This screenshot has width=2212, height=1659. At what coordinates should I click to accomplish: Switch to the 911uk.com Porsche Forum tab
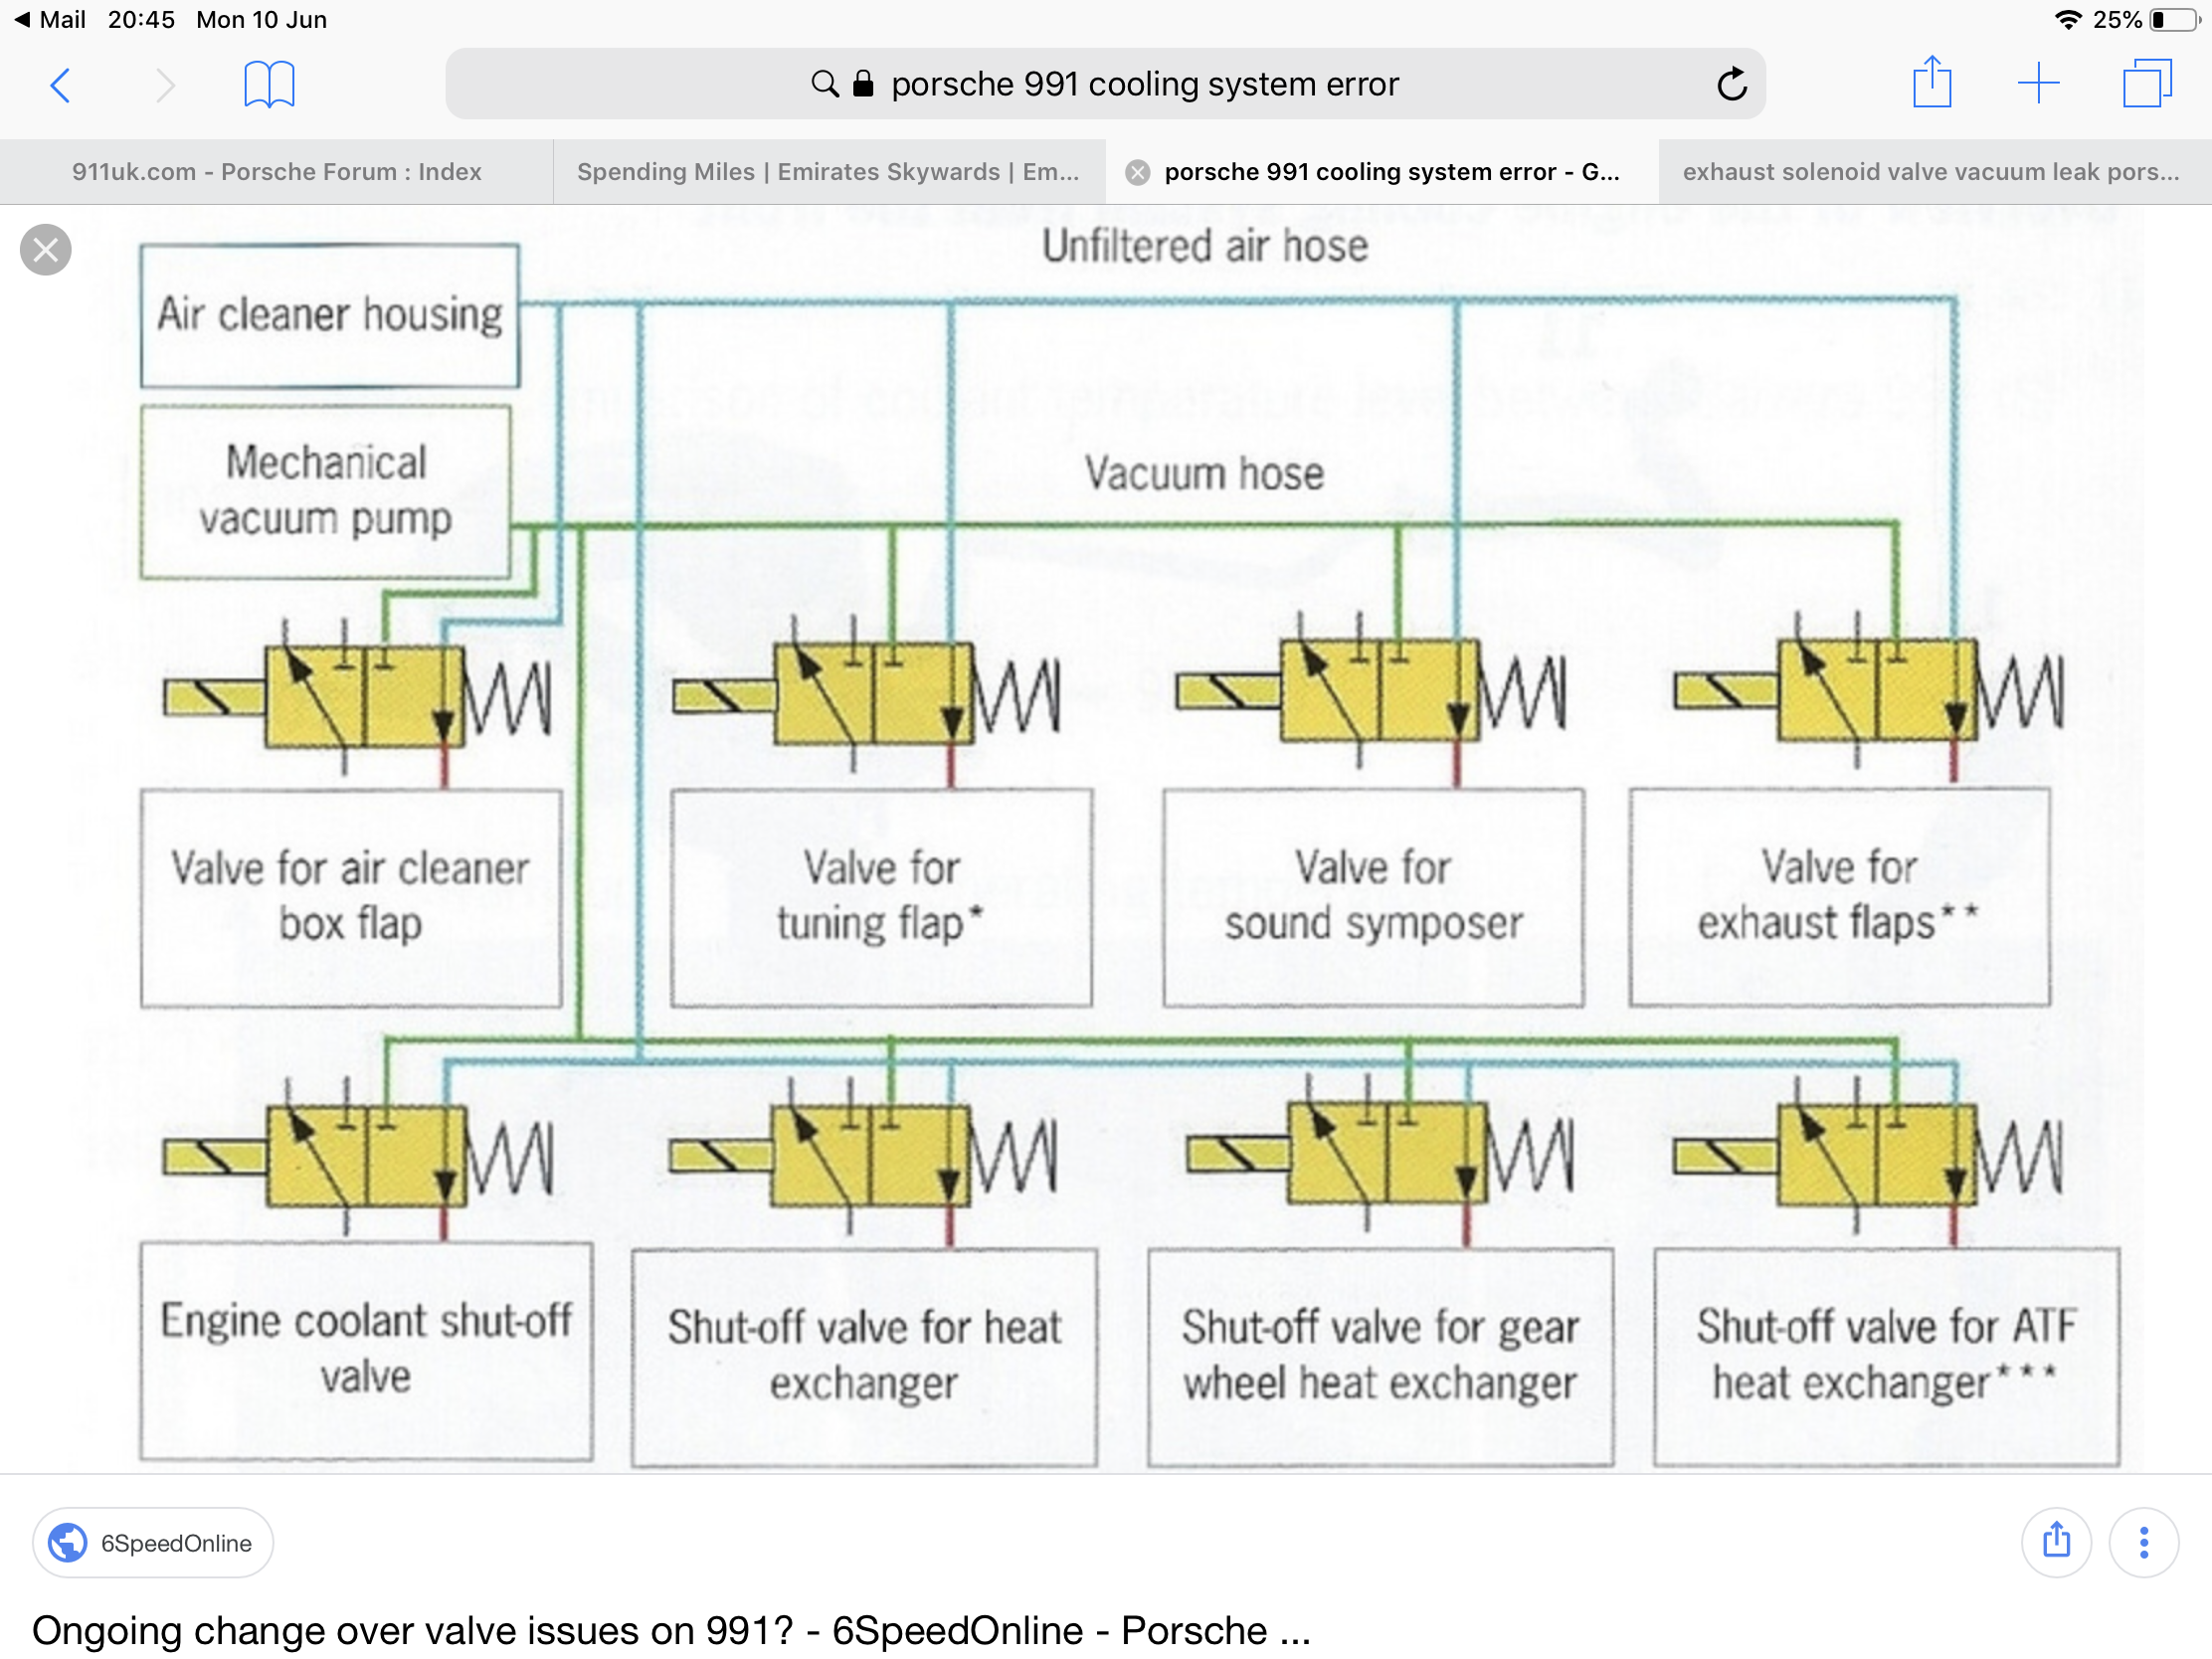pos(276,172)
